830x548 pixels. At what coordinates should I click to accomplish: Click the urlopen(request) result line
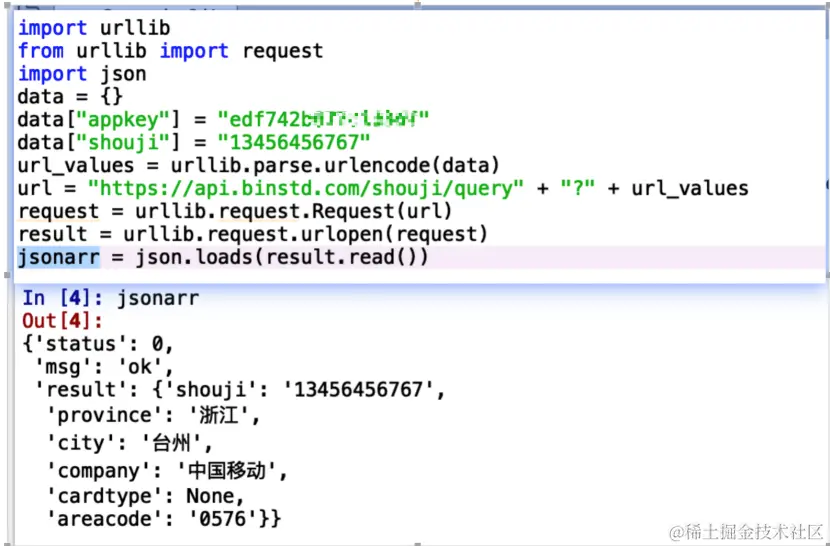(x=252, y=234)
